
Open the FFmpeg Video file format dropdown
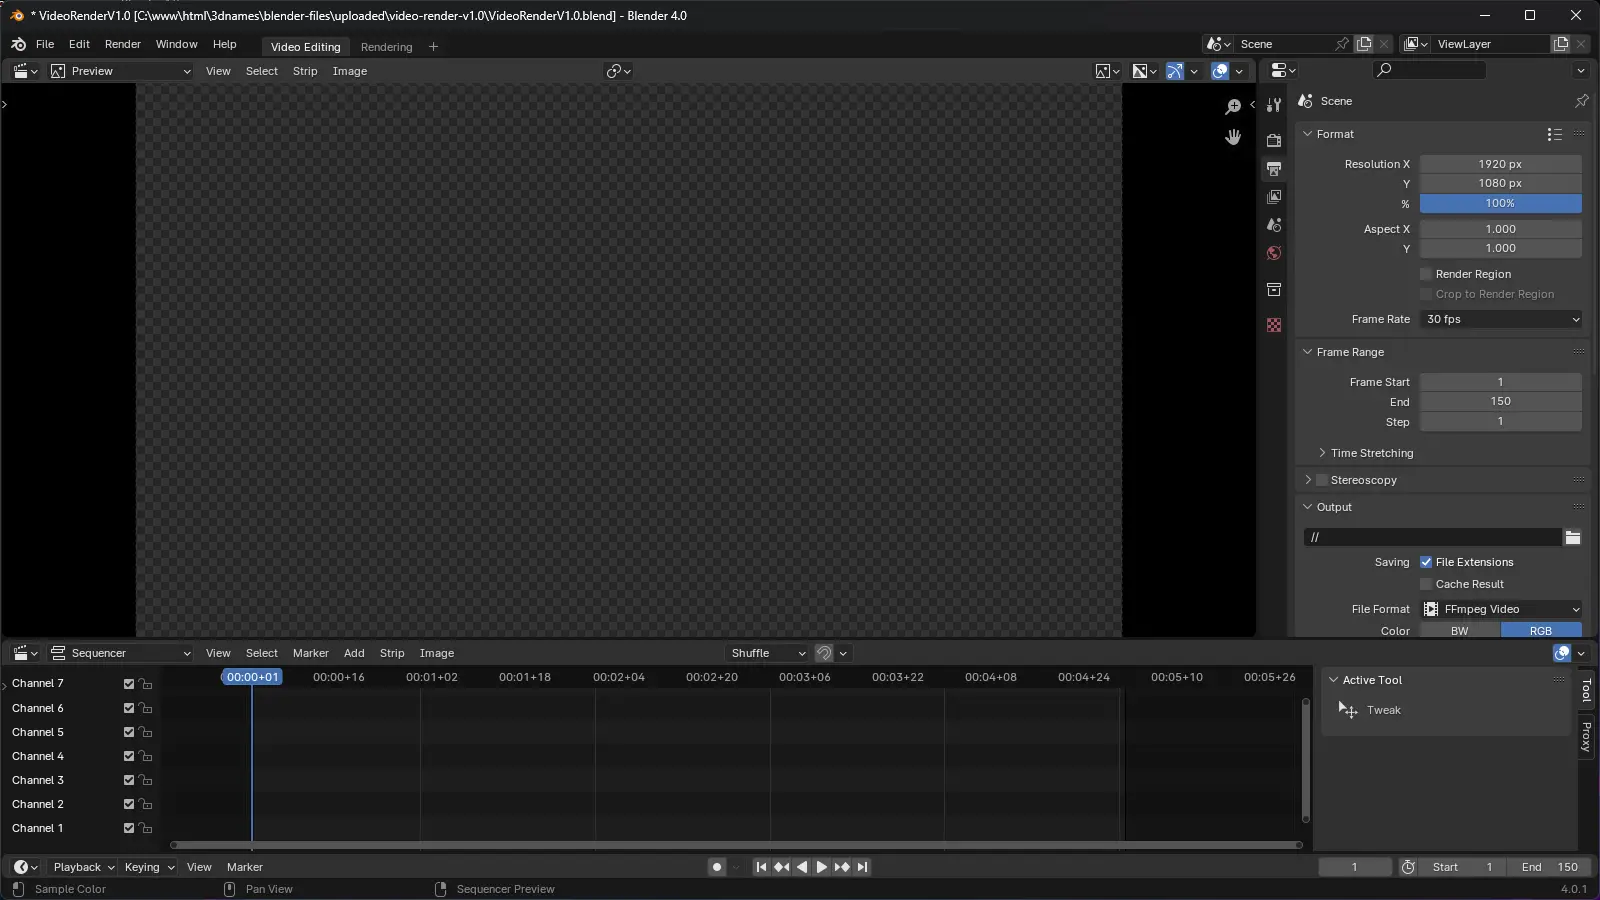[x=1501, y=609]
